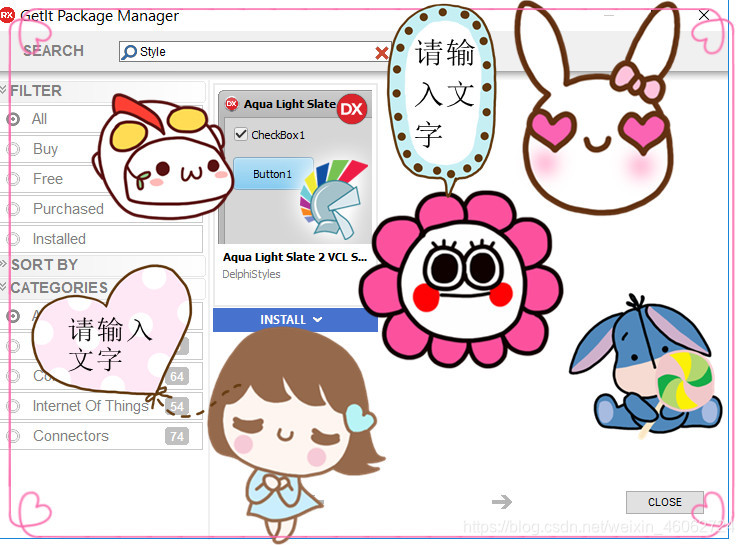This screenshot has width=744, height=545.
Task: Collapse the CATEGORIES section
Action: [4, 287]
